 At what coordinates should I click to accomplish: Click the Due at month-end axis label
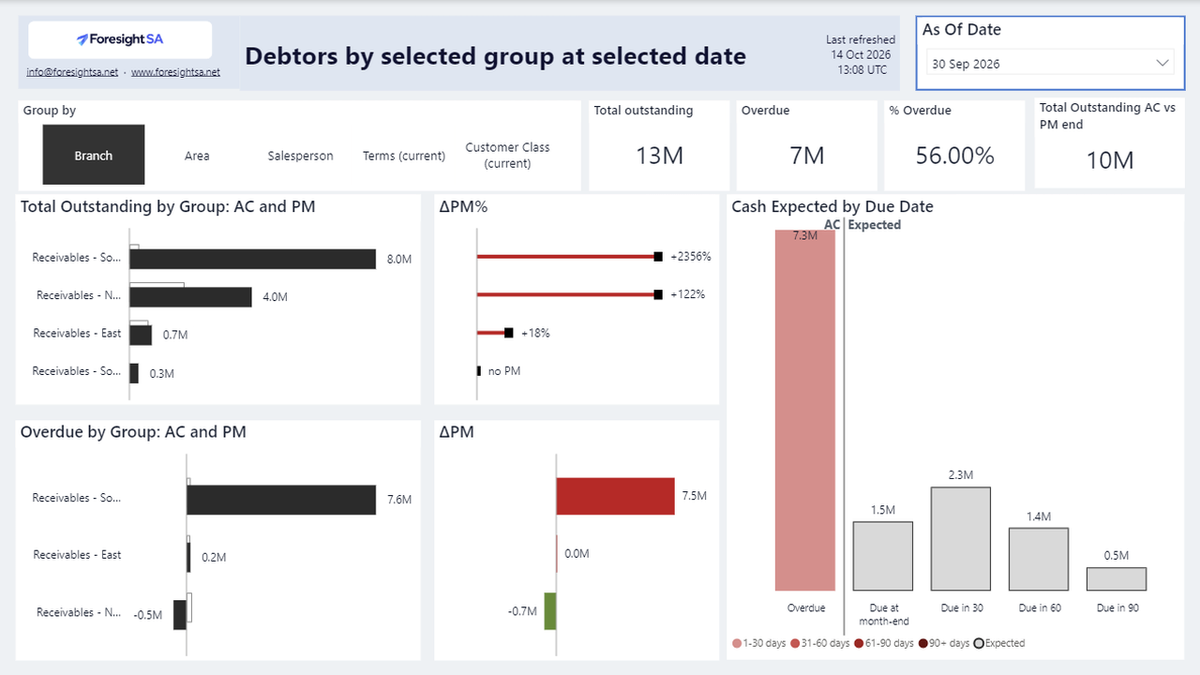coord(883,612)
